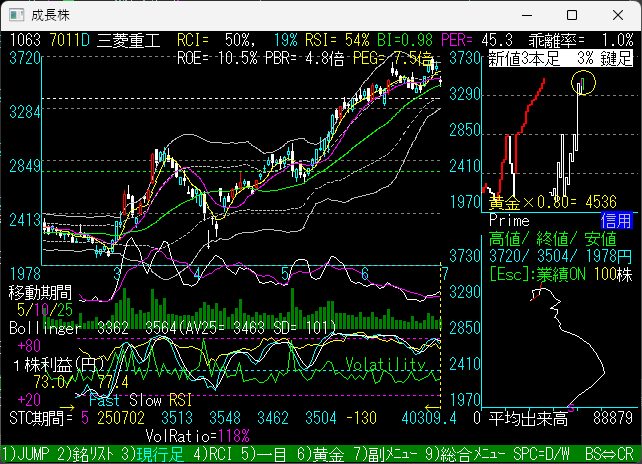Screen dimensions: 642x464
Task: Select 4)RCI in the bottom menu bar
Action: click(x=213, y=454)
